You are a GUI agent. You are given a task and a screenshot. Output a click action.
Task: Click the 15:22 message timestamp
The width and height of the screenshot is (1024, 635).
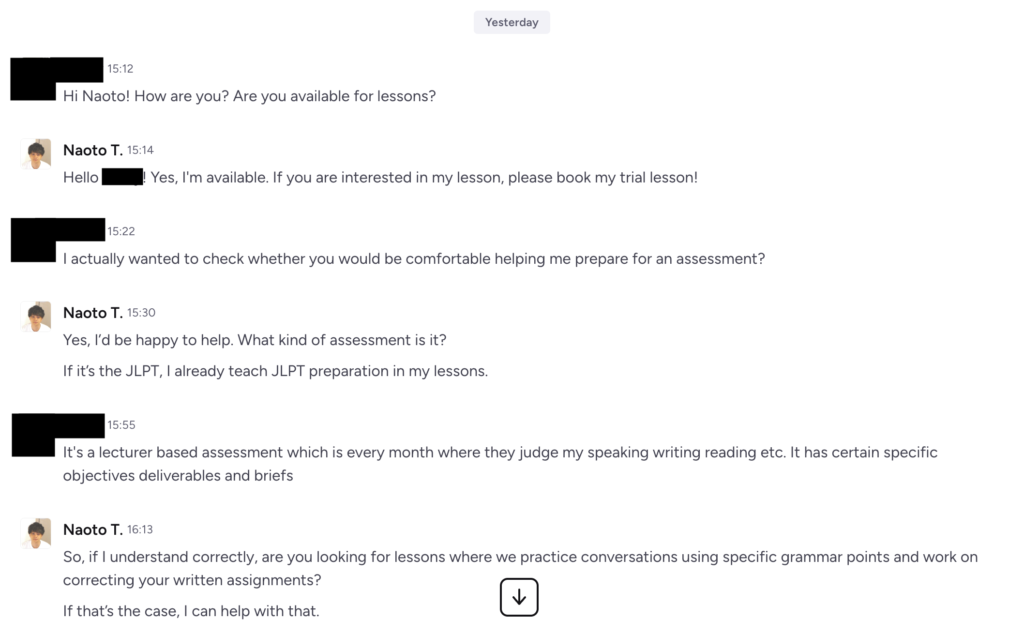[x=121, y=231]
